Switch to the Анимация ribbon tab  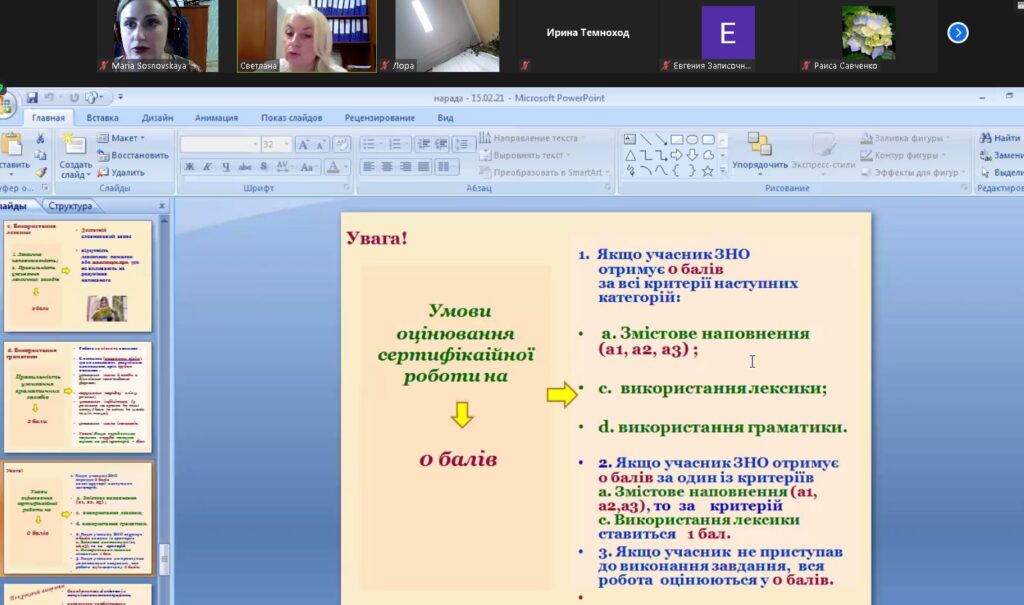[216, 118]
